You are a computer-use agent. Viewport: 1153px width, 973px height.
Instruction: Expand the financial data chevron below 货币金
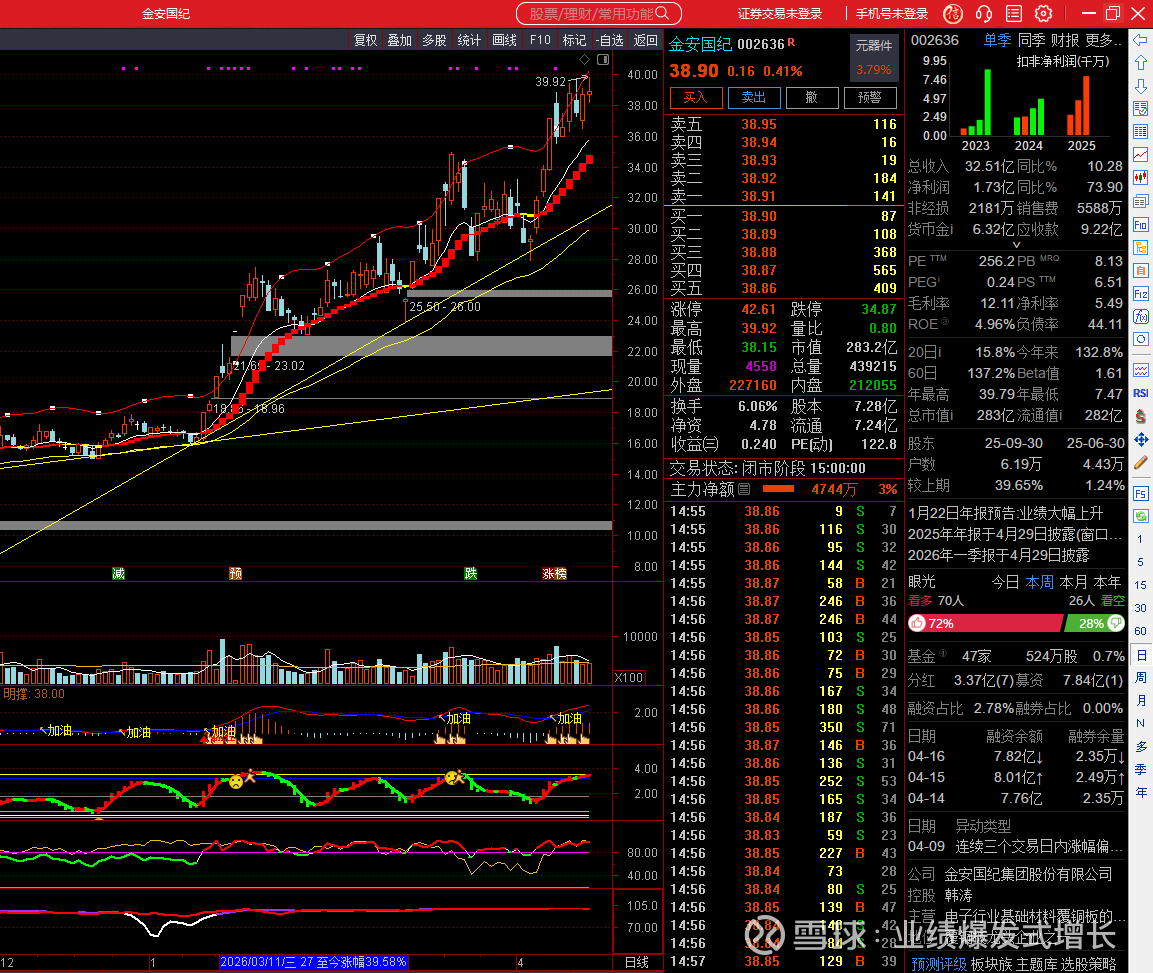pos(1016,245)
